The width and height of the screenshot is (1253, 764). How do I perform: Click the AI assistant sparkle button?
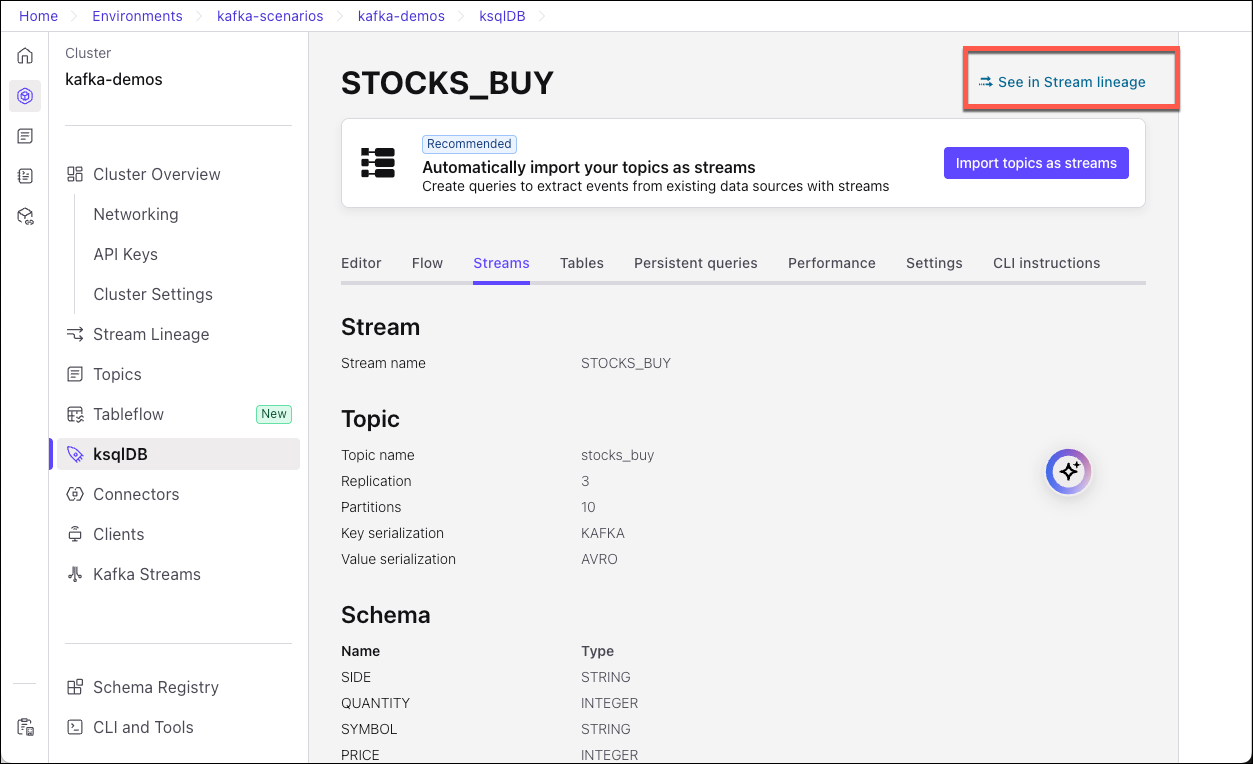pos(1068,471)
